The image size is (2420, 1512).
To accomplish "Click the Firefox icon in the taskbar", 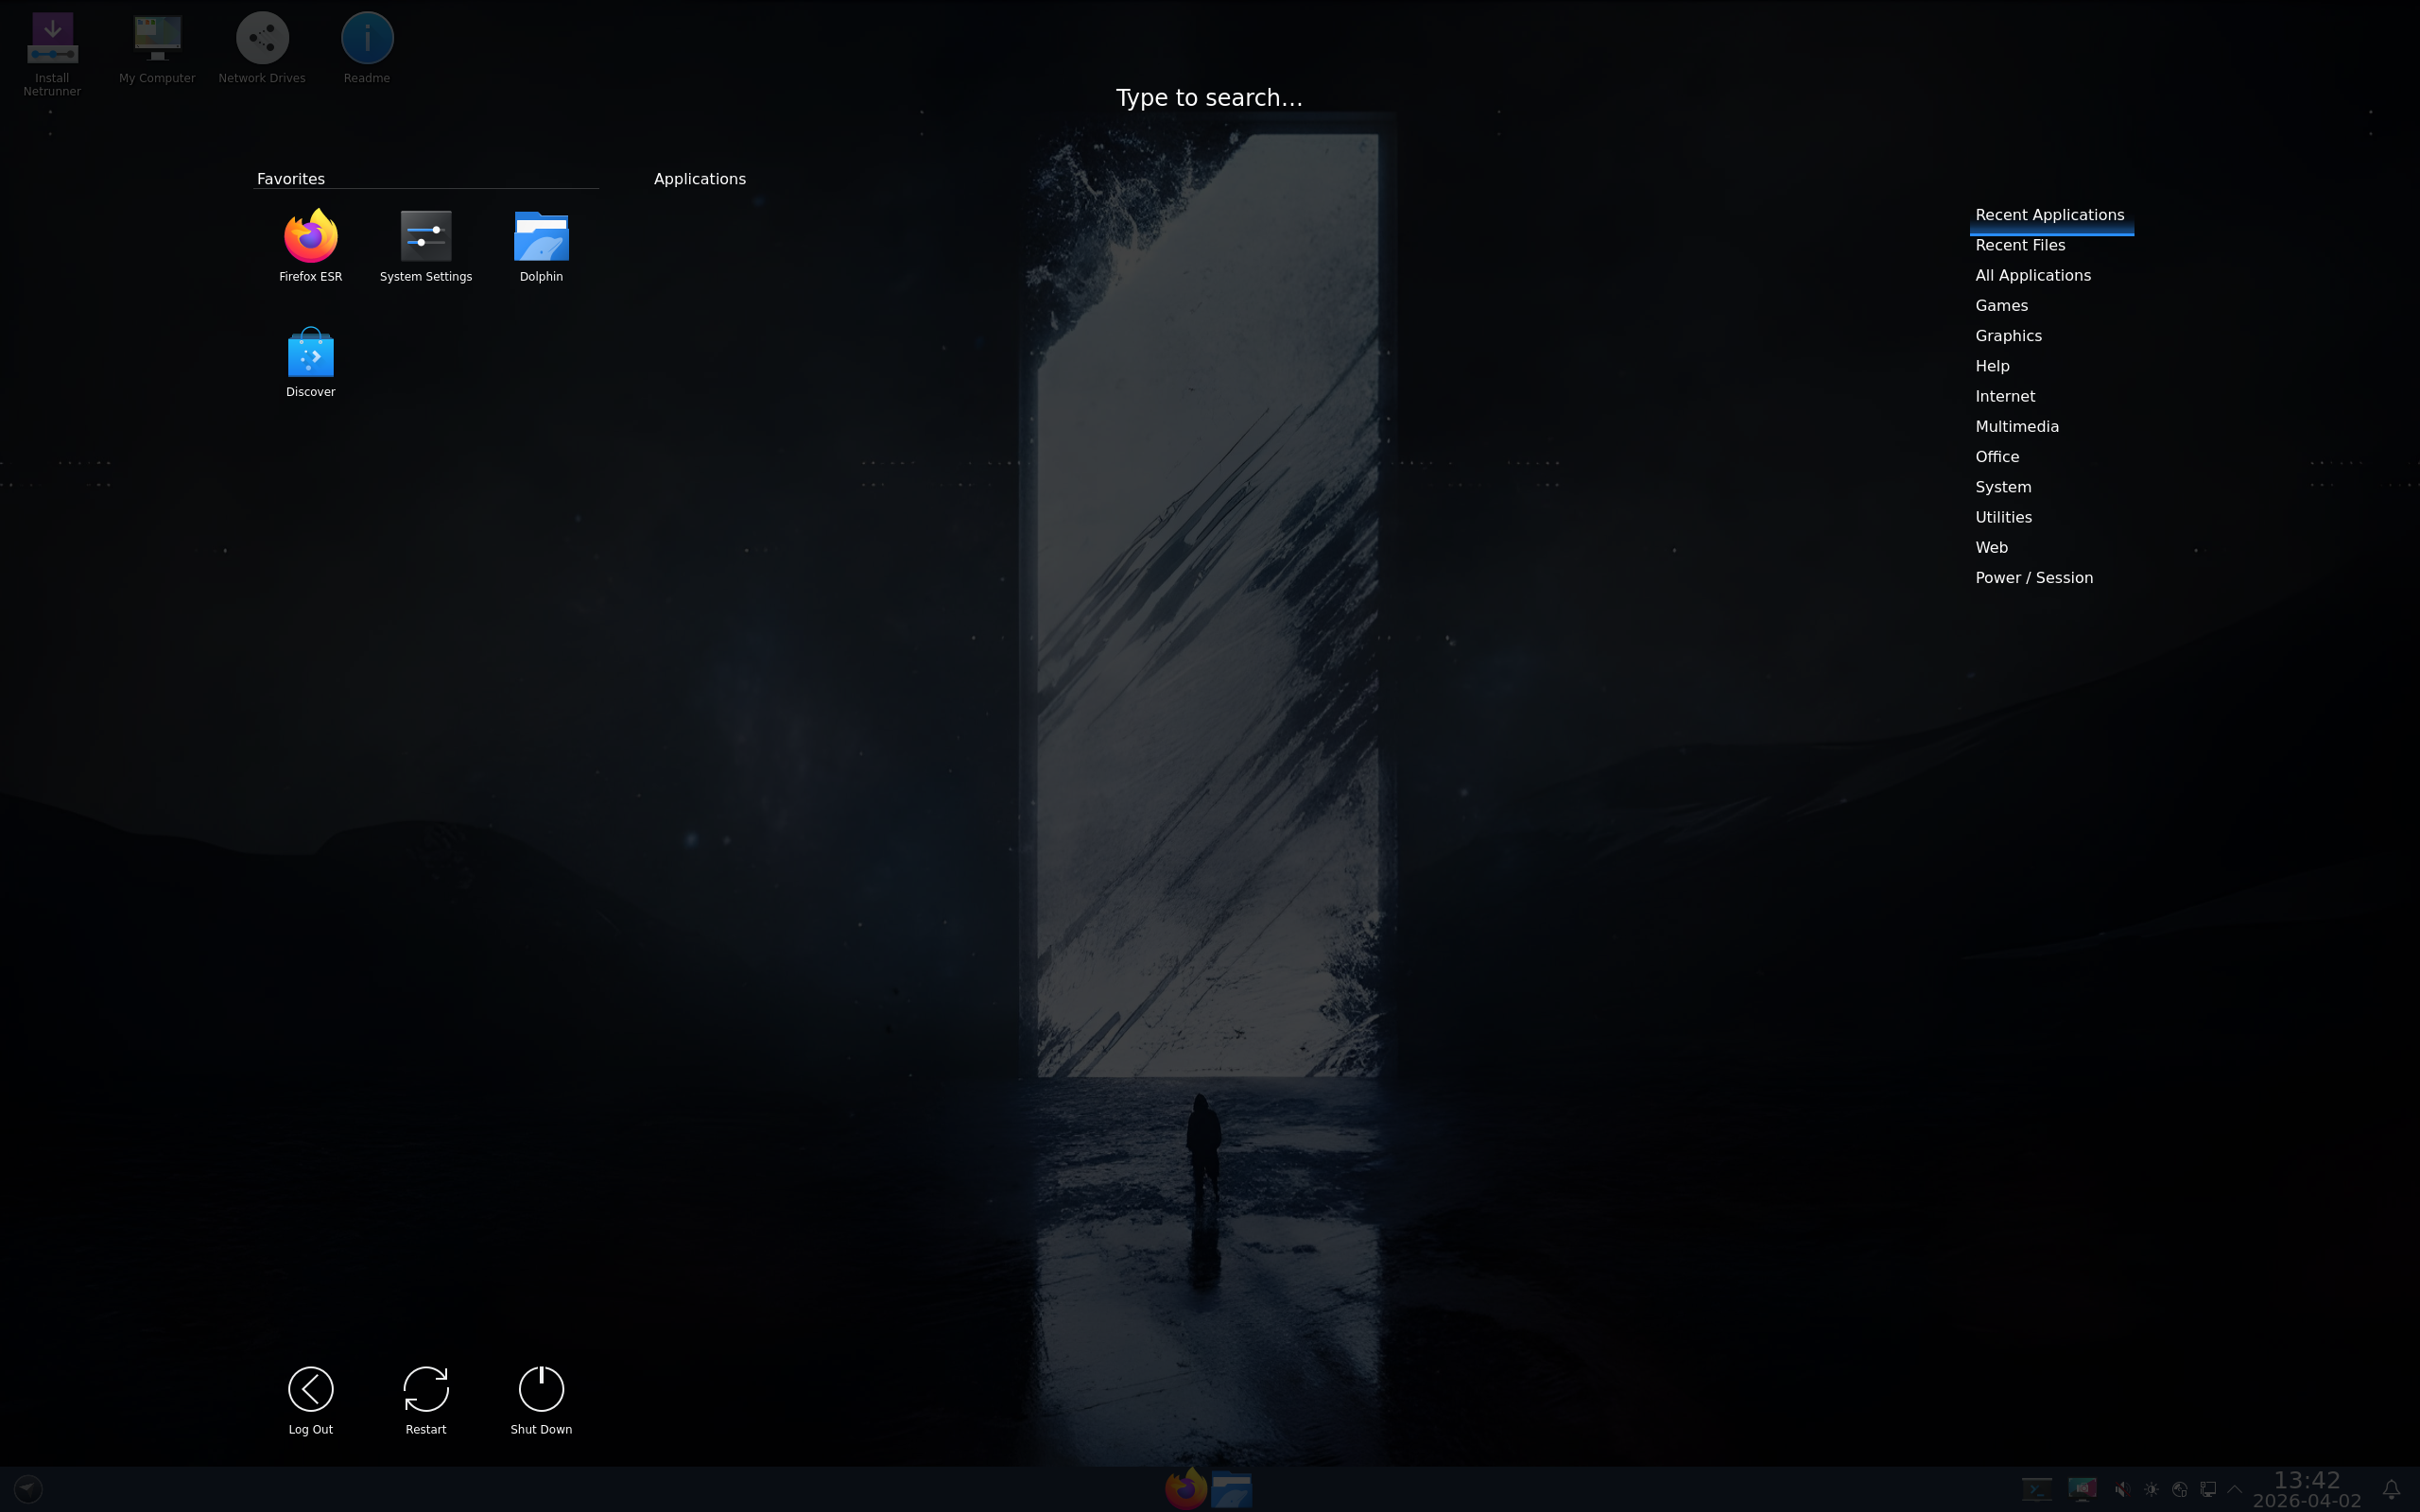I will point(1186,1488).
